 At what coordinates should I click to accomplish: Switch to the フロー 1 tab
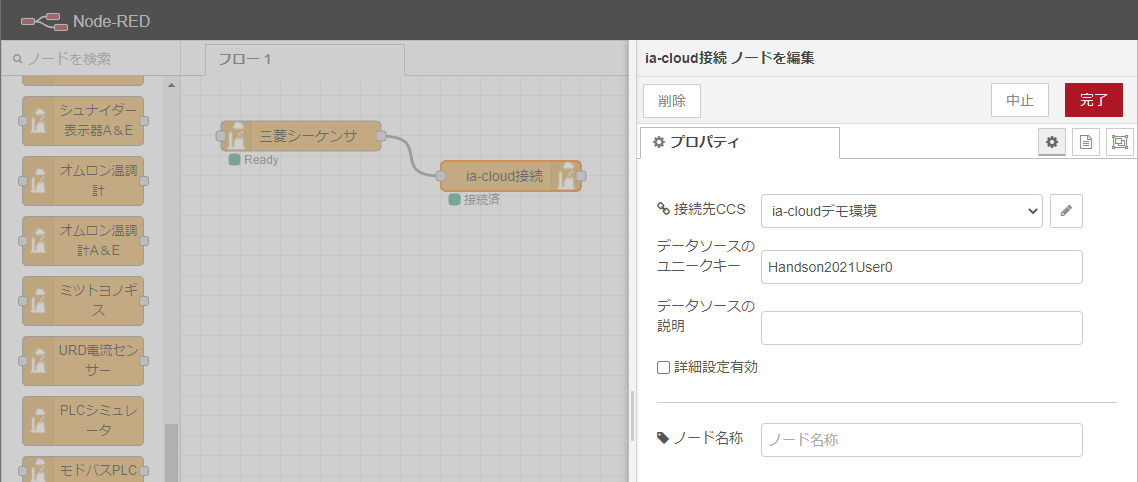pyautogui.click(x=305, y=60)
